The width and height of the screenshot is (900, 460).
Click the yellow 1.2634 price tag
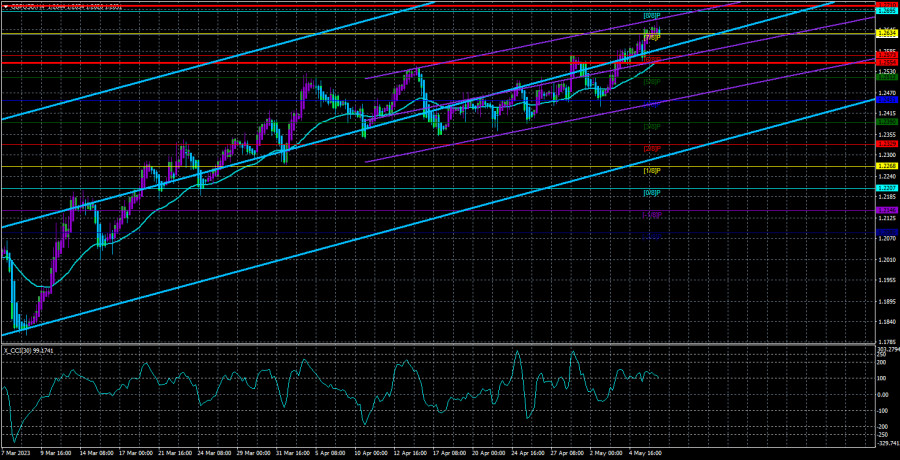pos(887,34)
